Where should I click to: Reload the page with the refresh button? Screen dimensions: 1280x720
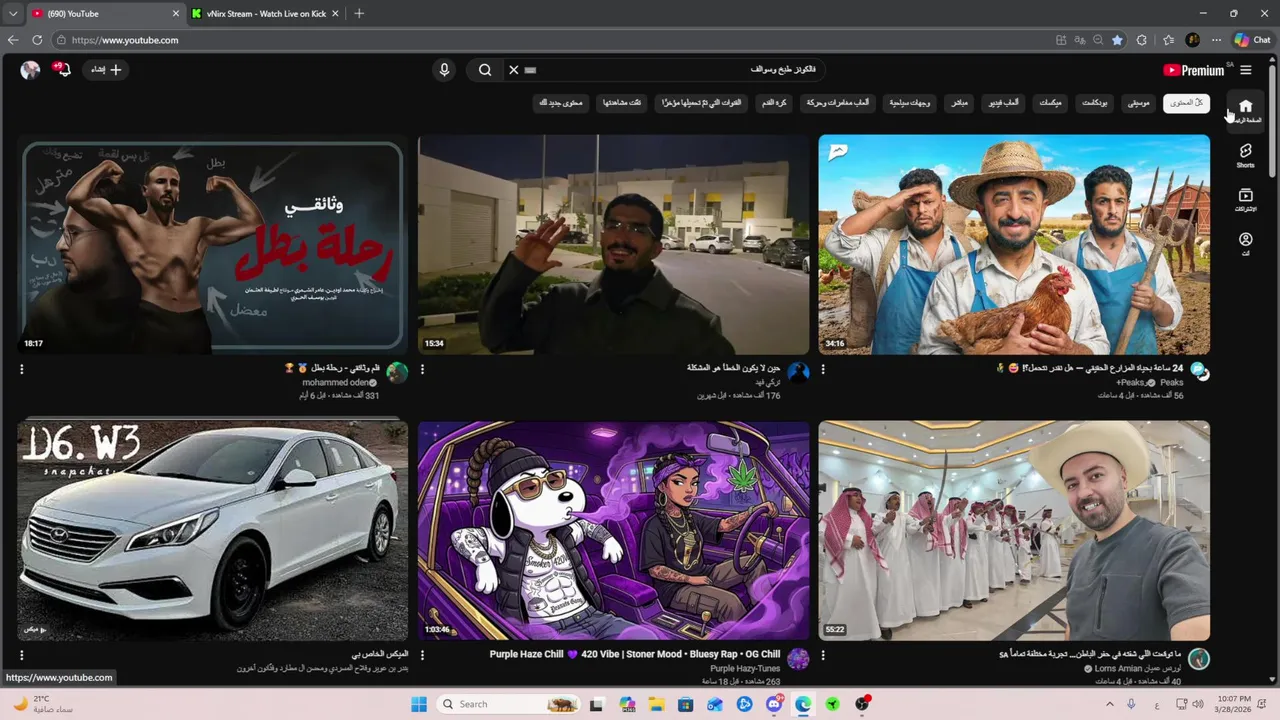point(37,40)
